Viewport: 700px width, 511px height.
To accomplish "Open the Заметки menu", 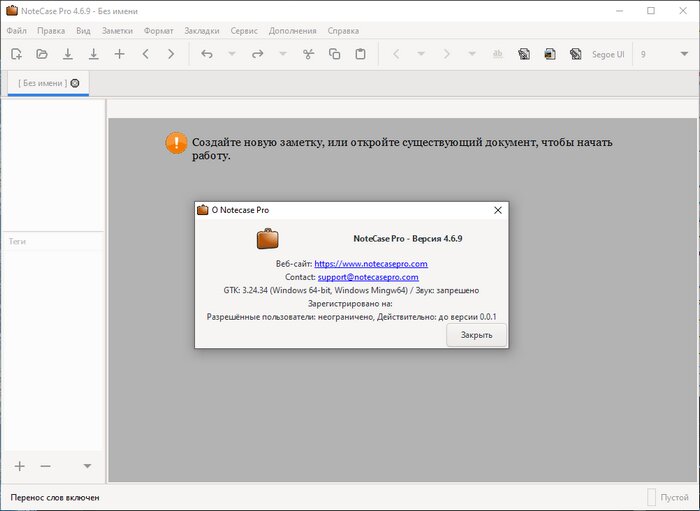I will (x=117, y=31).
